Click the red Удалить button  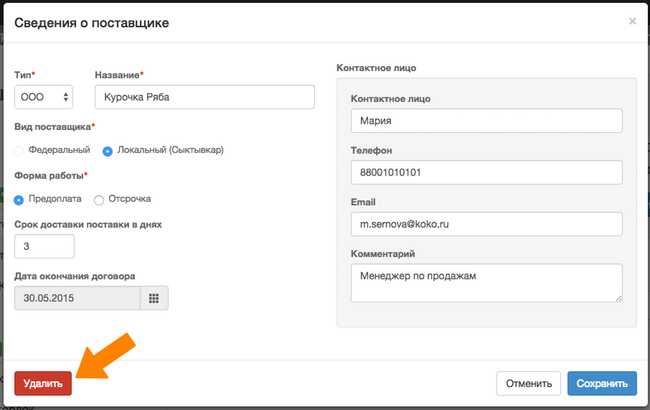(43, 383)
